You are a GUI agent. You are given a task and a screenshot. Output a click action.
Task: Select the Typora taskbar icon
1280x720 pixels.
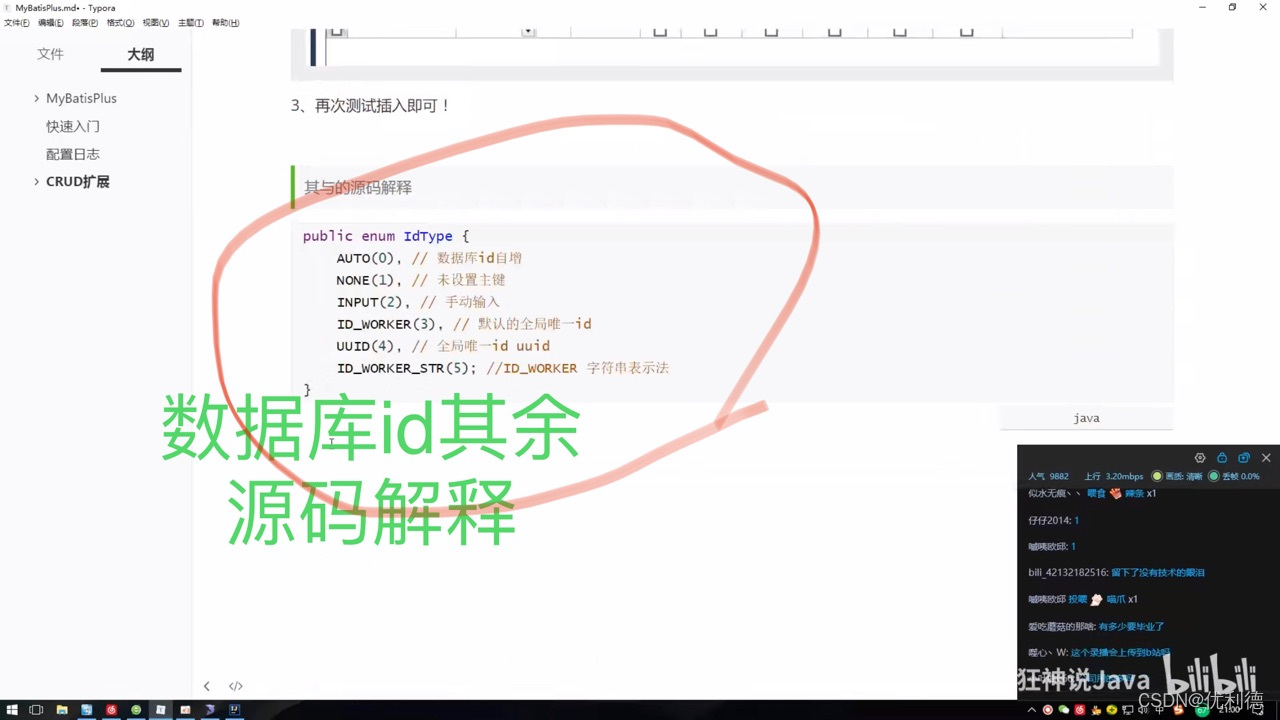160,710
